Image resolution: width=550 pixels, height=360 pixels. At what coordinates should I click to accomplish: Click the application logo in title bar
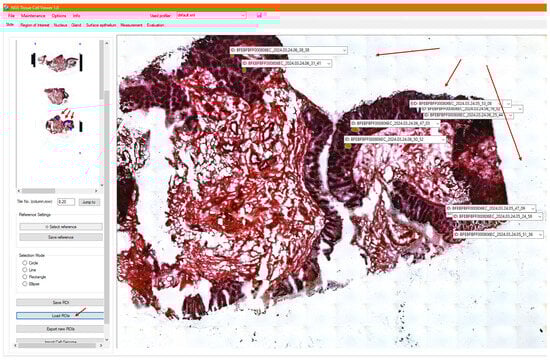coord(6,7)
